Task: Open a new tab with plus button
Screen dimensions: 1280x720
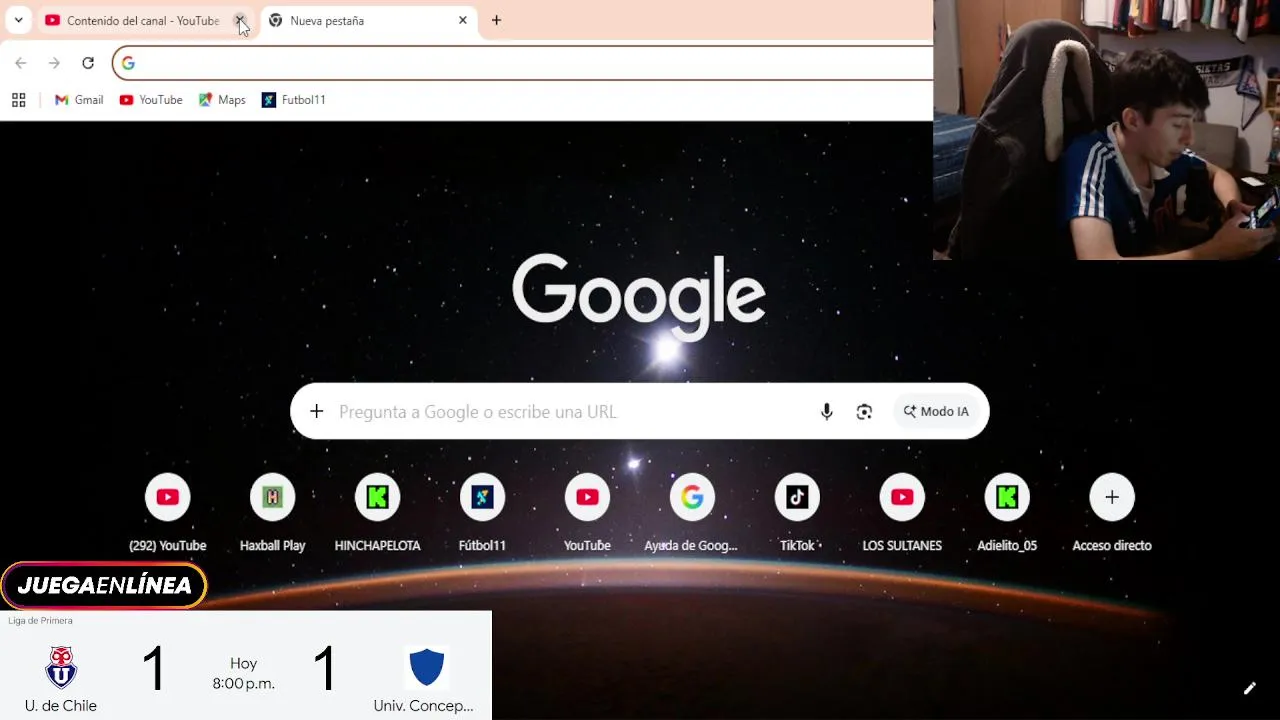Action: coord(496,20)
